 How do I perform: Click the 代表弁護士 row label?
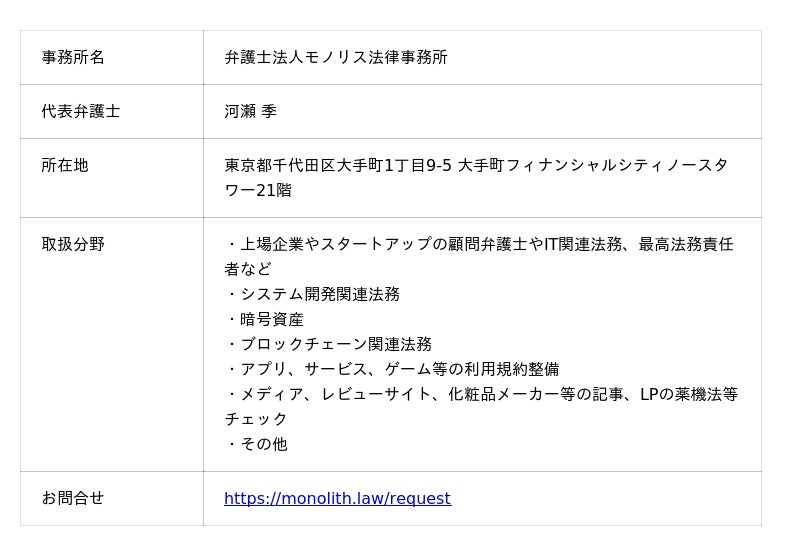tap(81, 111)
